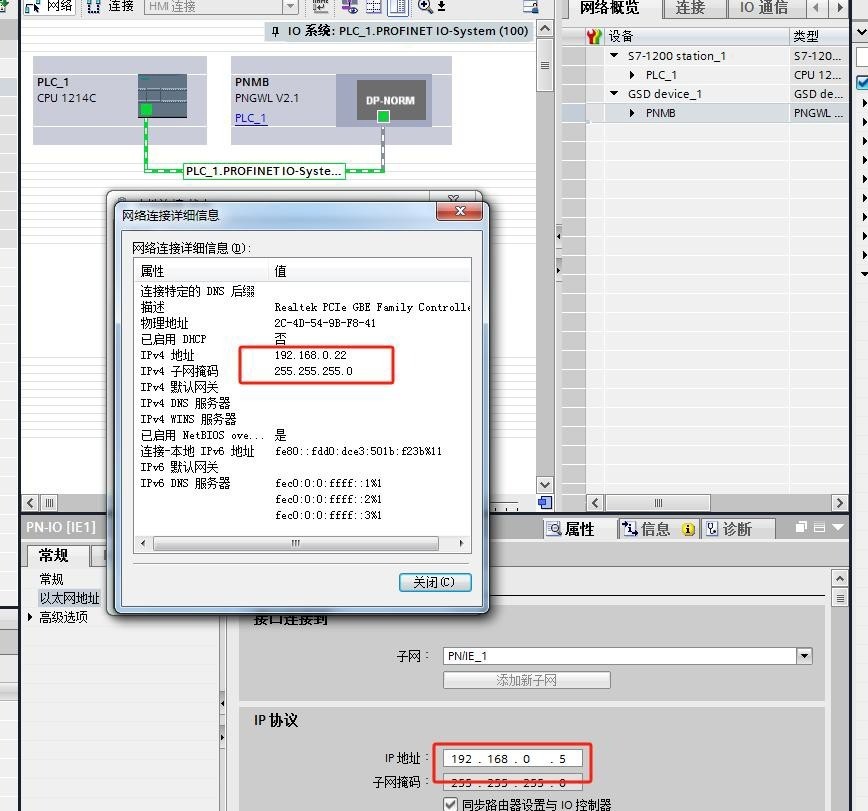This screenshot has height=811, width=868.
Task: Click the float-window icon in inspector header
Action: [x=801, y=527]
